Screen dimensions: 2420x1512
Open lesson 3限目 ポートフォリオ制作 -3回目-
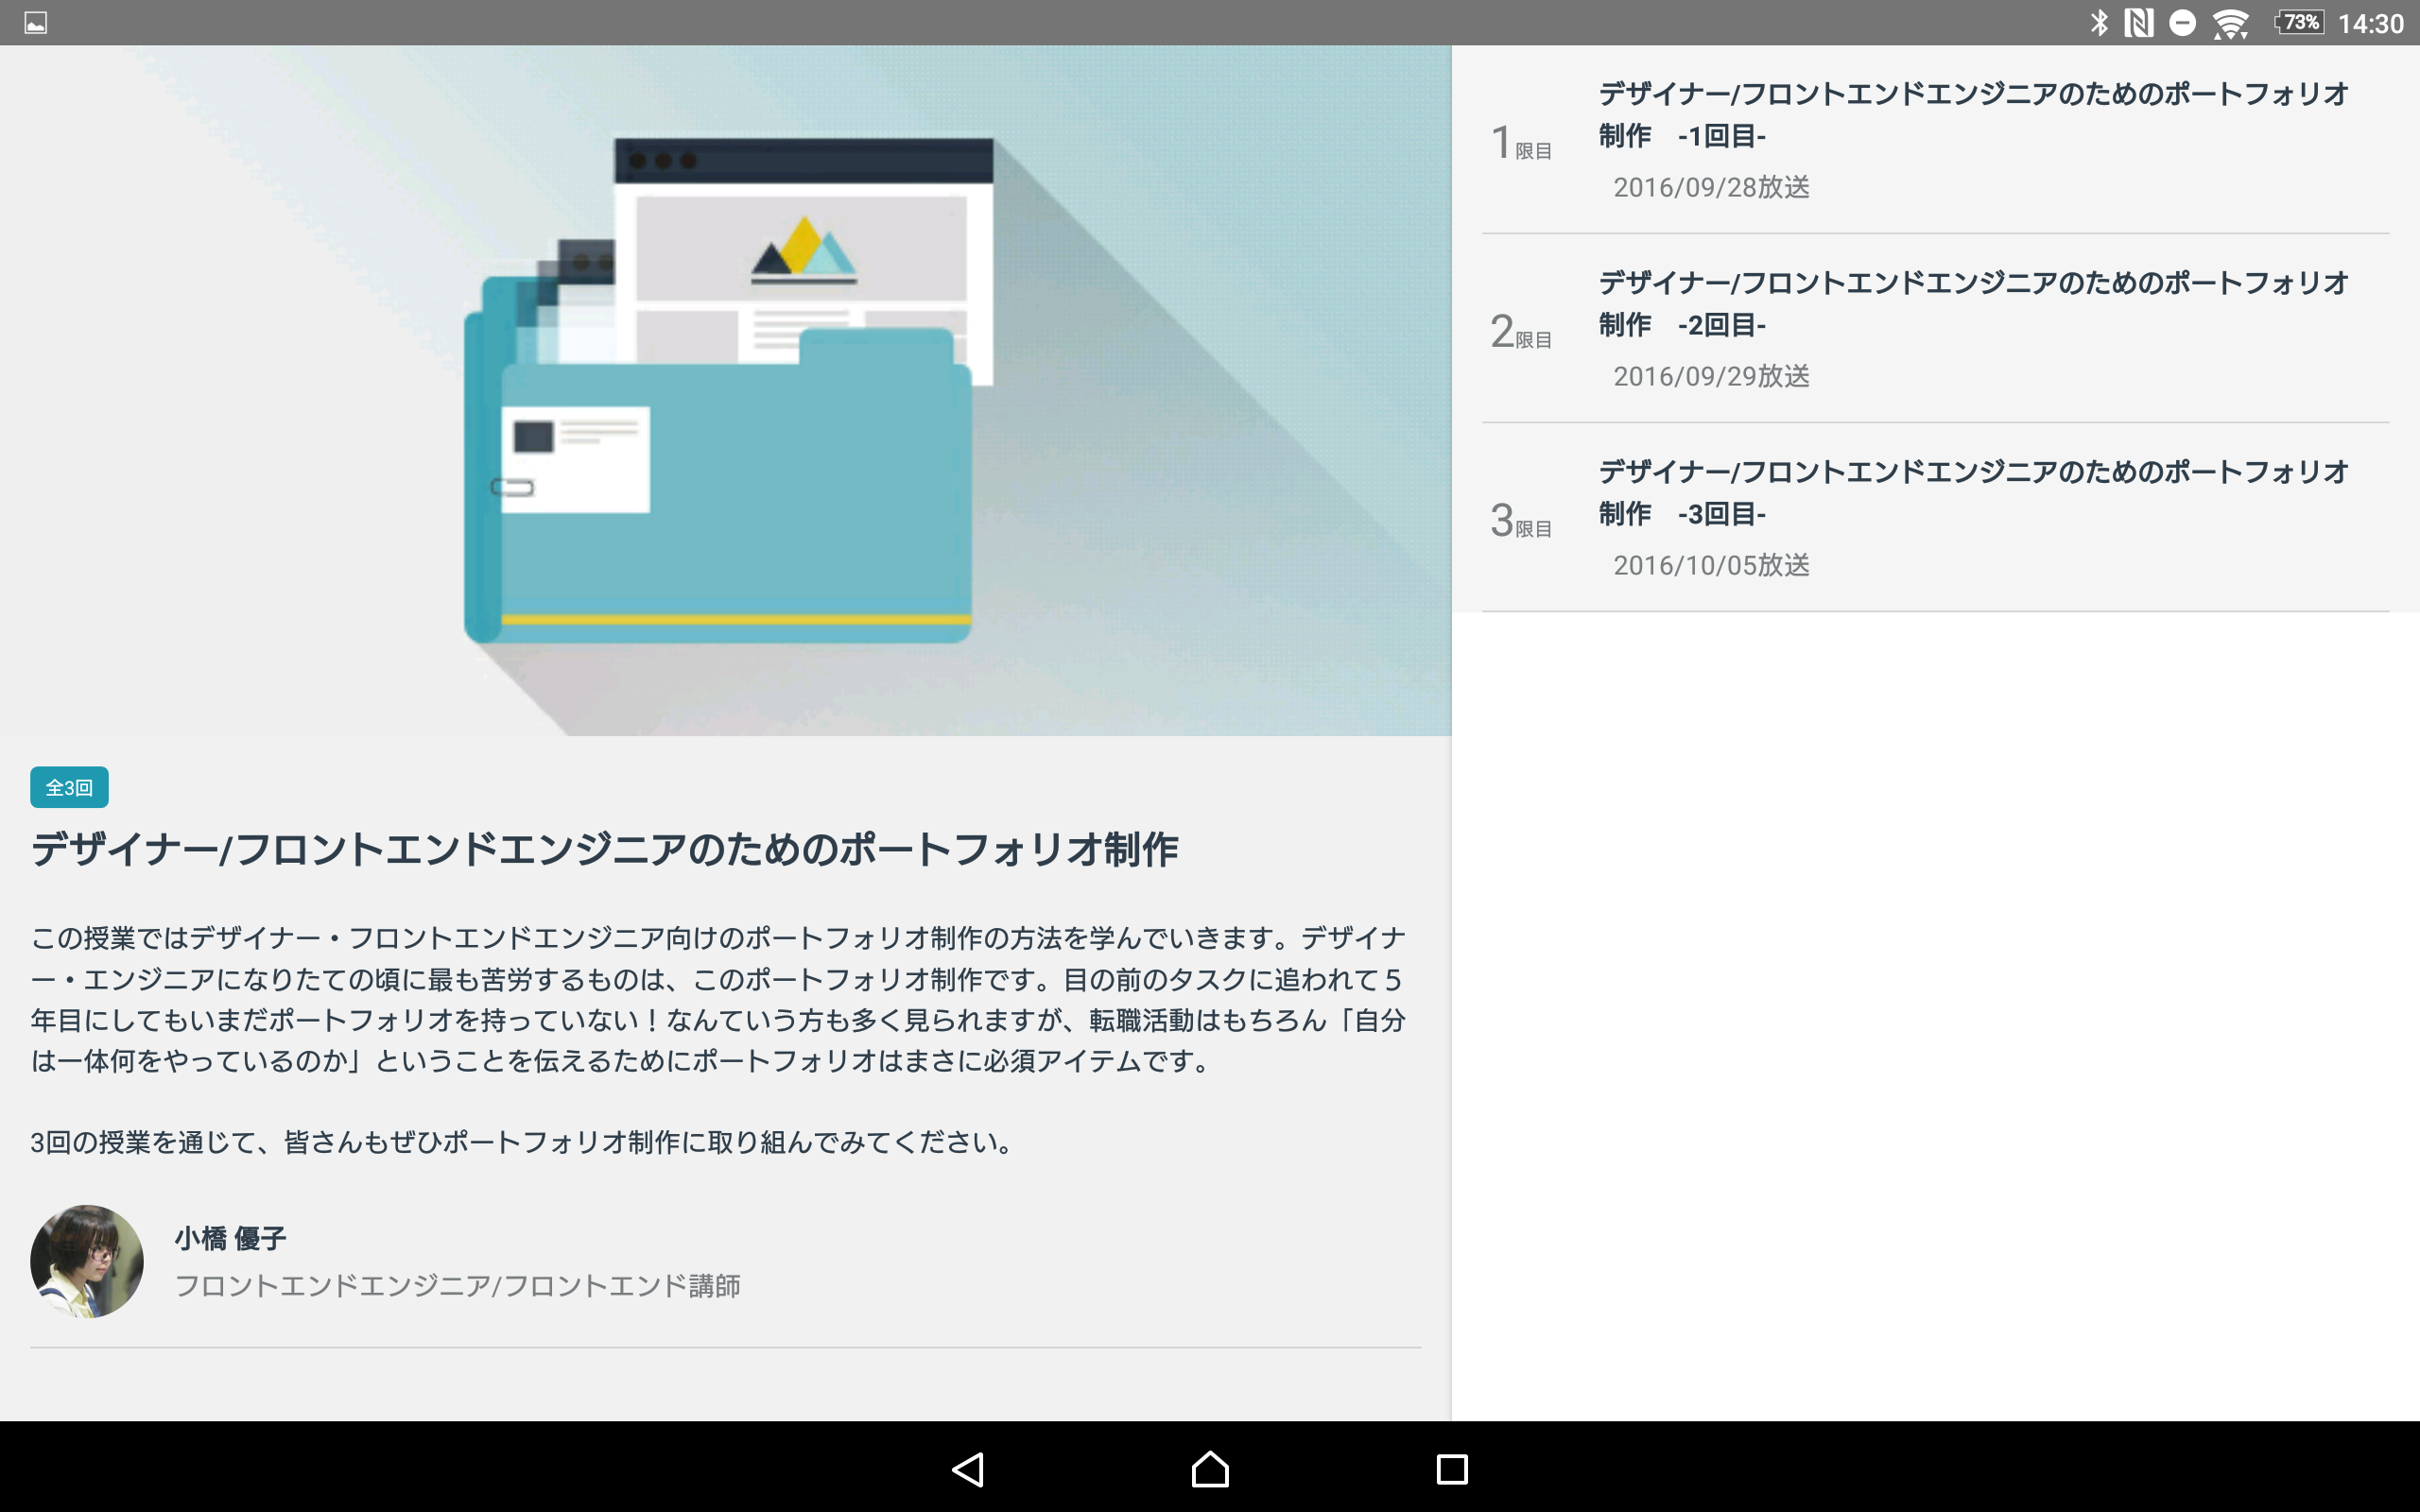click(1935, 518)
